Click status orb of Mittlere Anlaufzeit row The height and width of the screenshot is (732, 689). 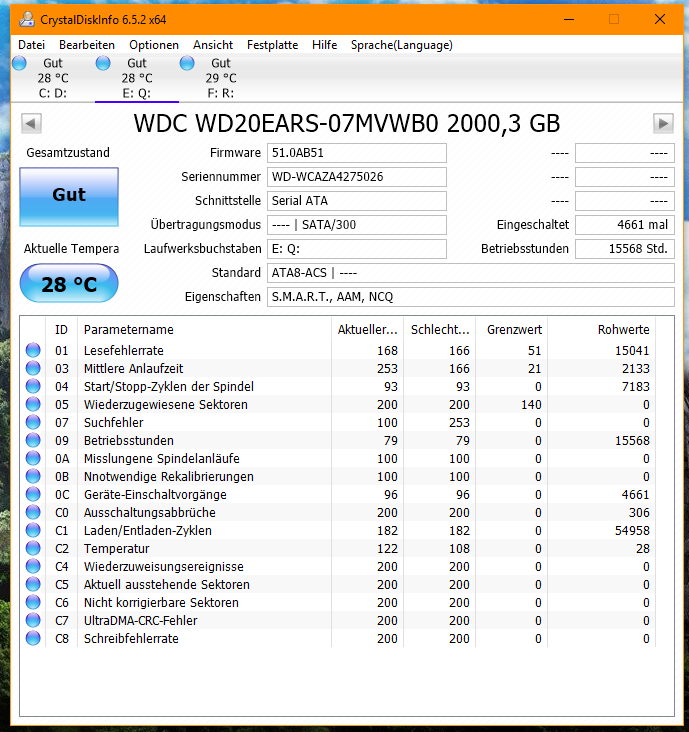[x=33, y=368]
